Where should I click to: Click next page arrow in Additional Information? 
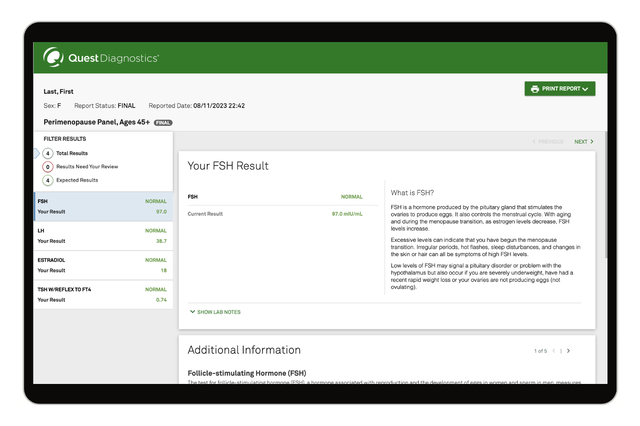coord(569,351)
